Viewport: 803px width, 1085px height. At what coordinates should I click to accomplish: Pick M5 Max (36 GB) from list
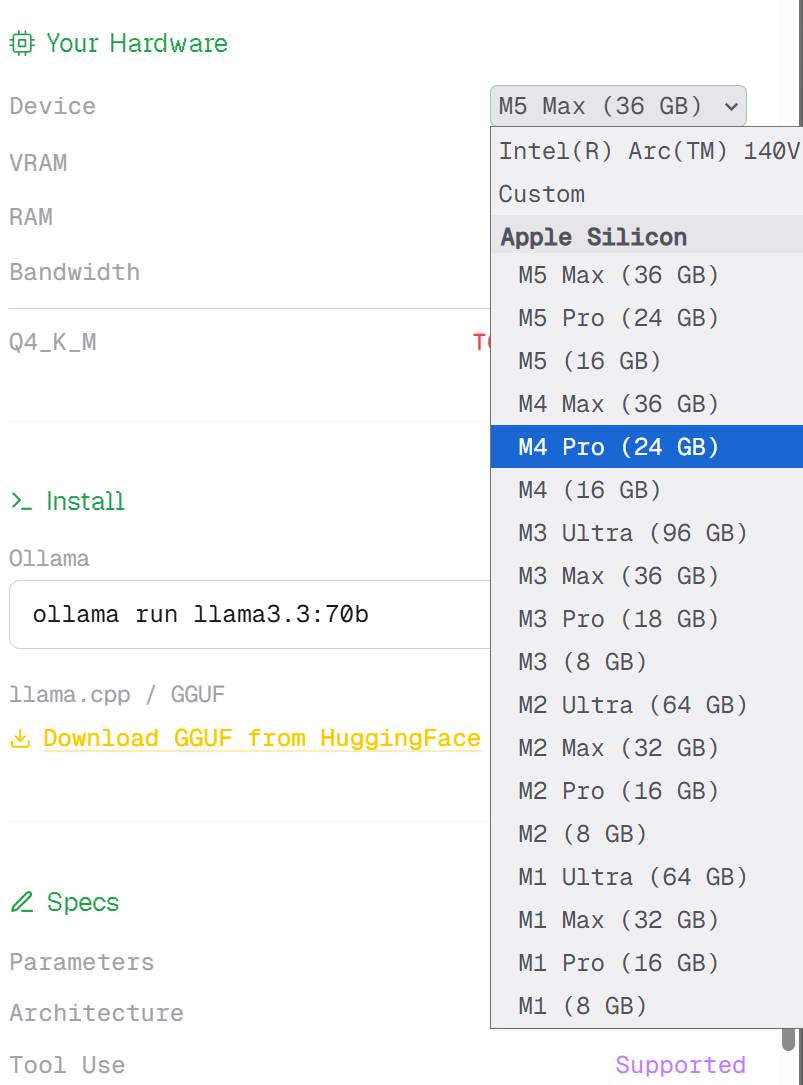[x=618, y=275]
